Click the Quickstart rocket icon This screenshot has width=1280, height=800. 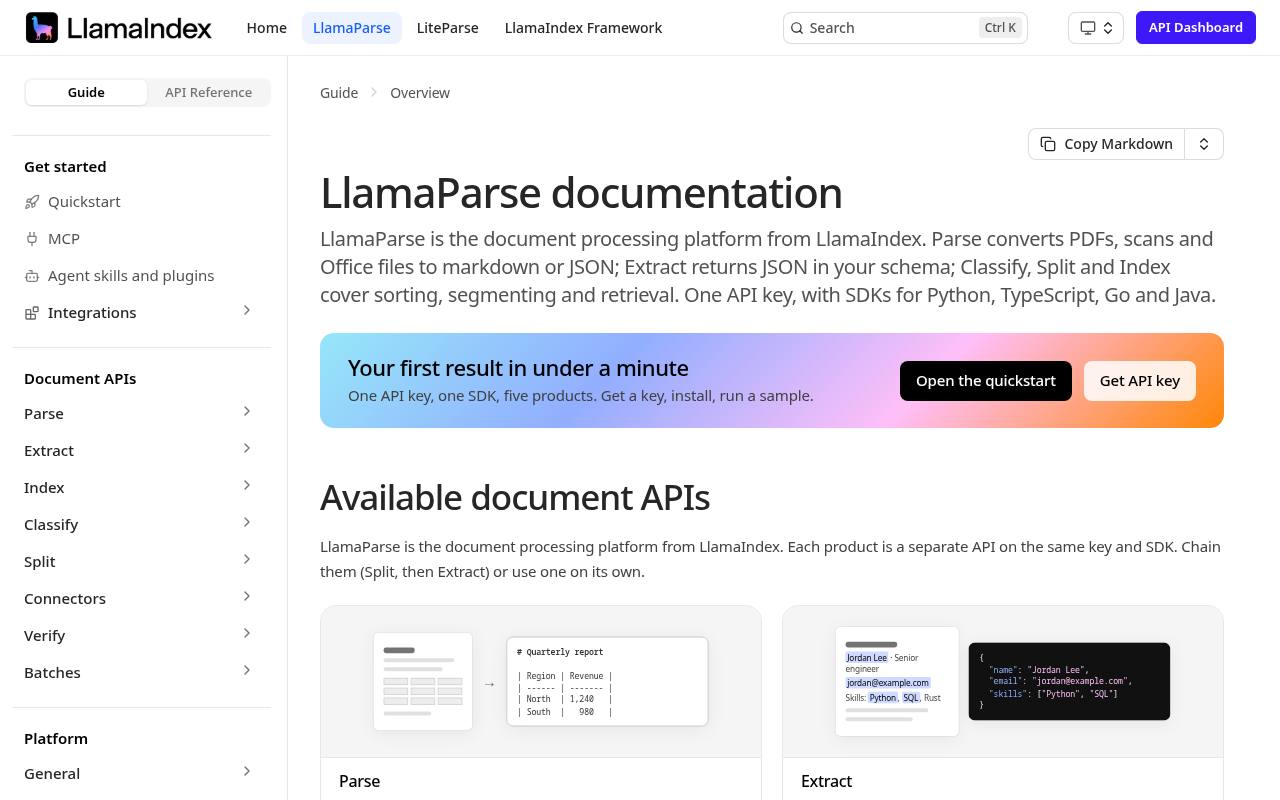point(32,202)
